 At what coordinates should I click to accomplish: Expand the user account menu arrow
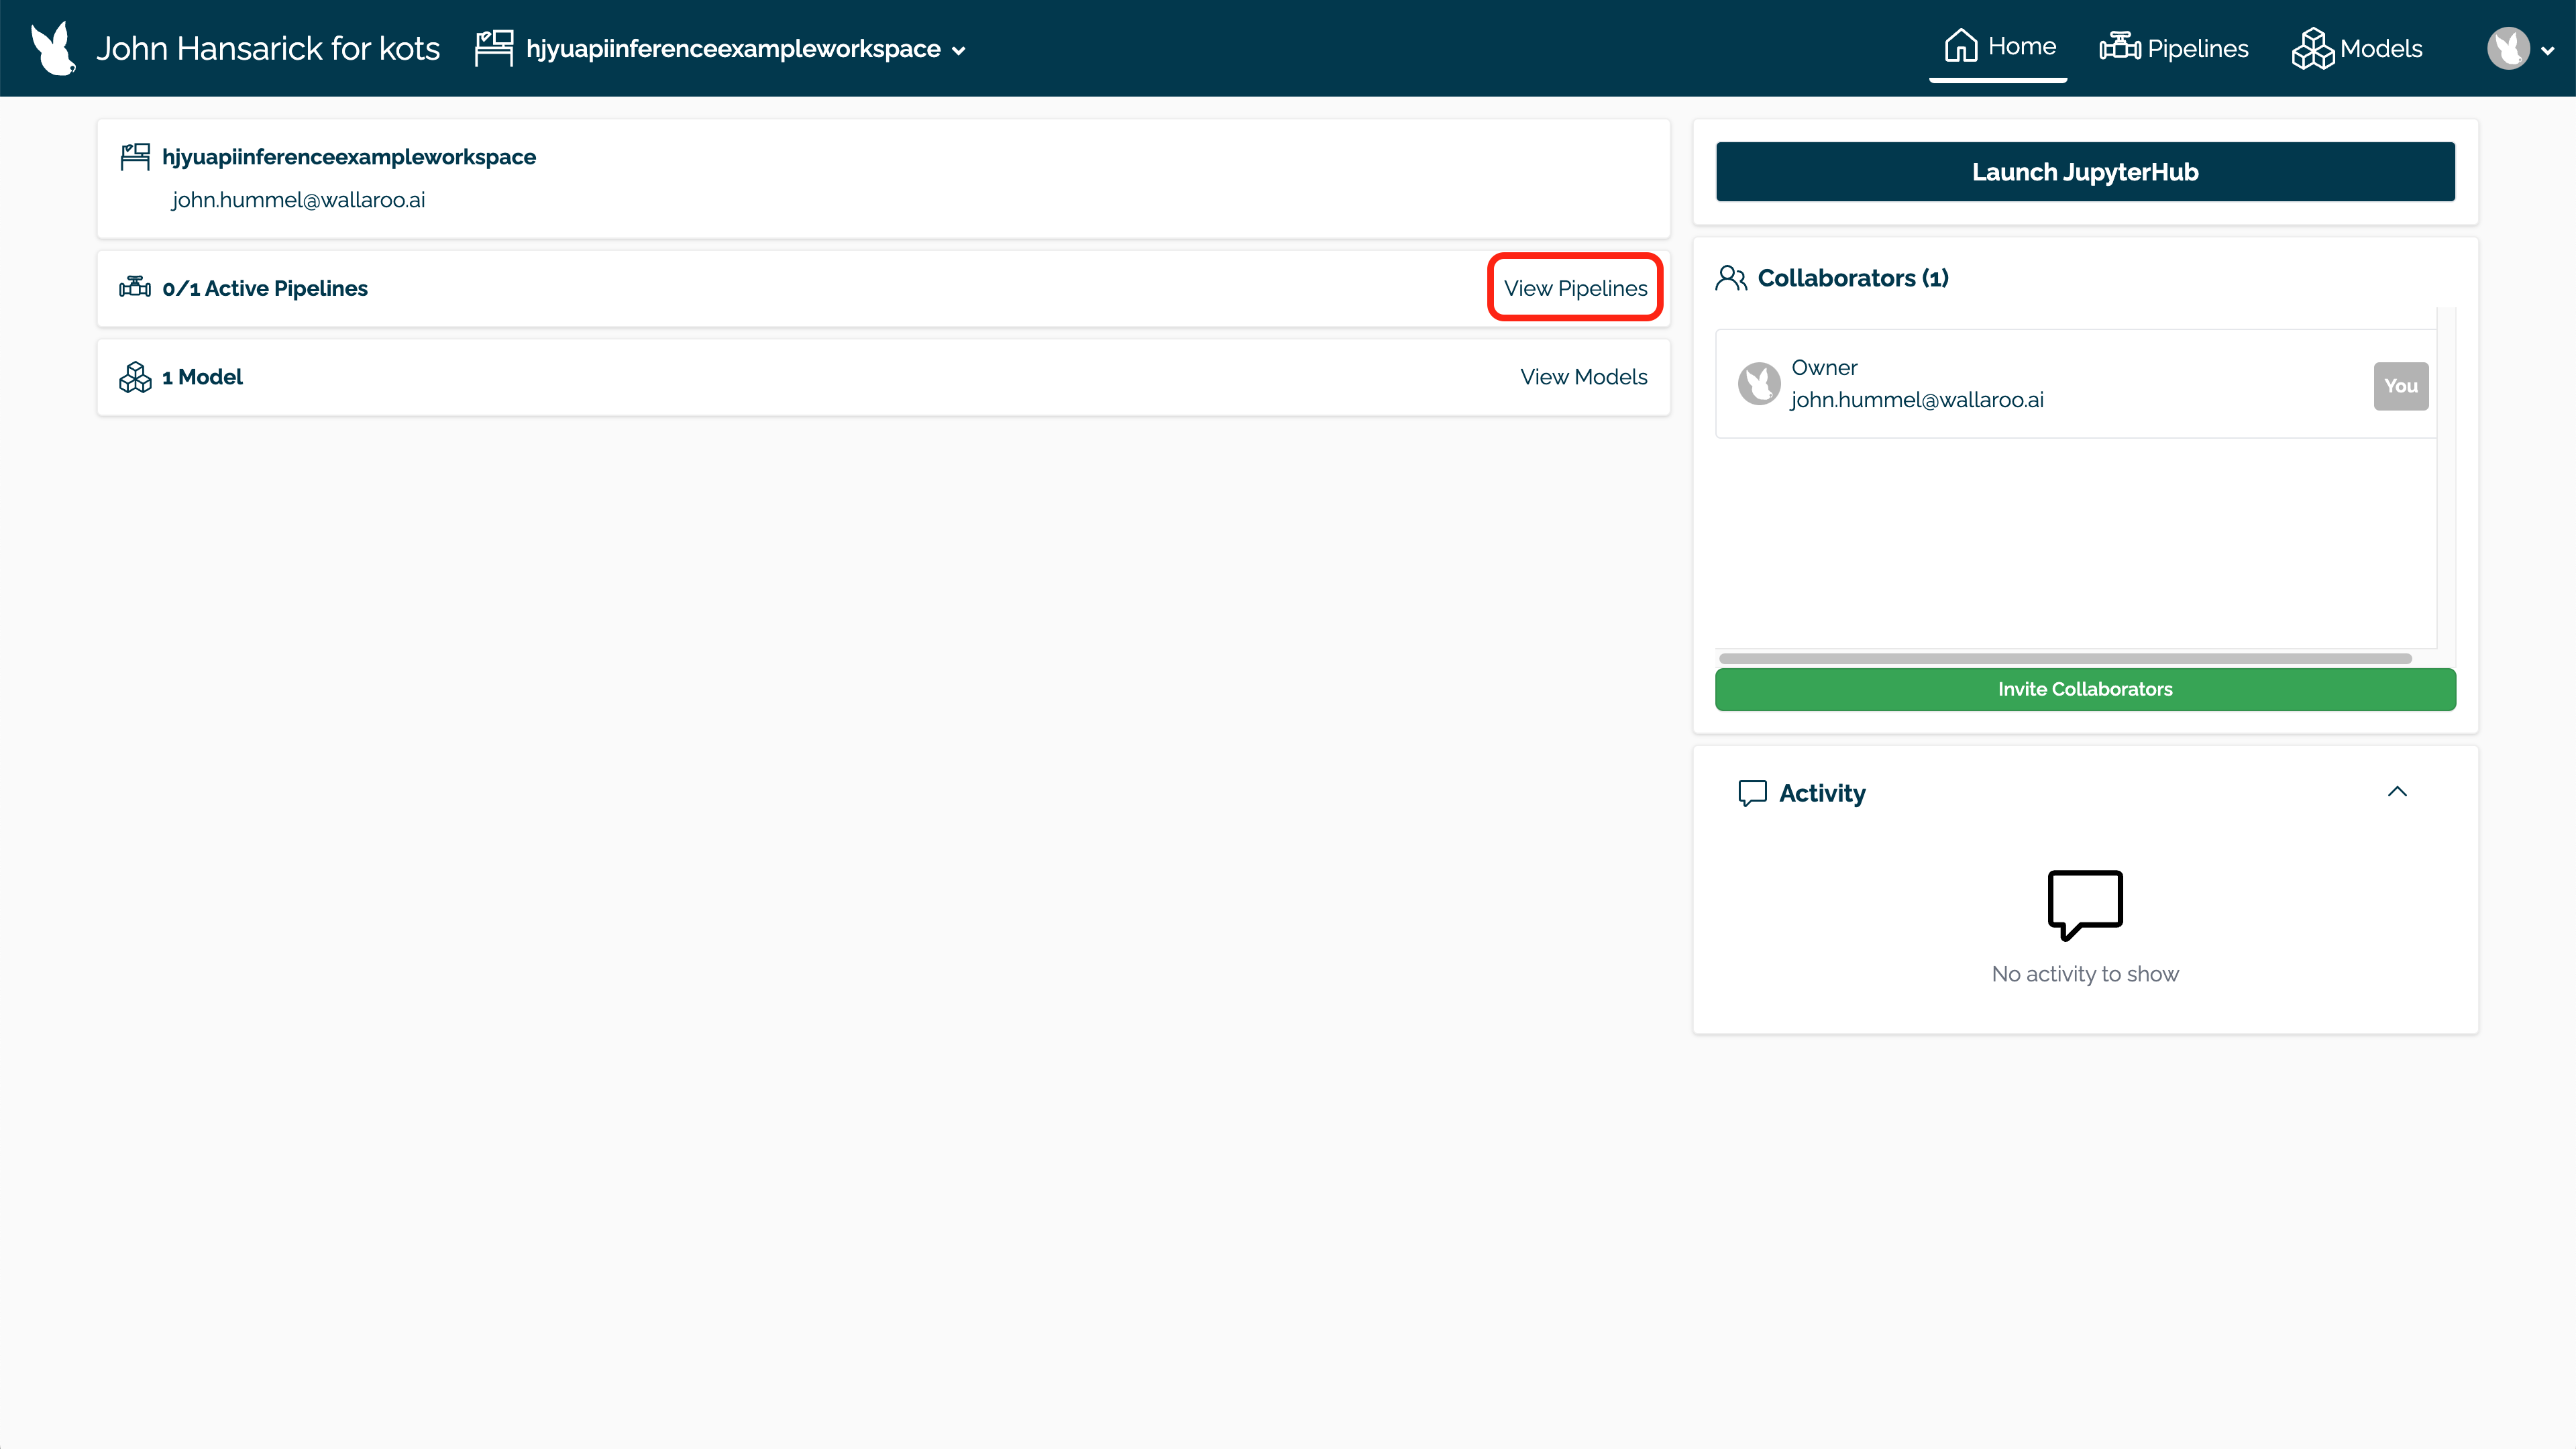[x=2548, y=50]
